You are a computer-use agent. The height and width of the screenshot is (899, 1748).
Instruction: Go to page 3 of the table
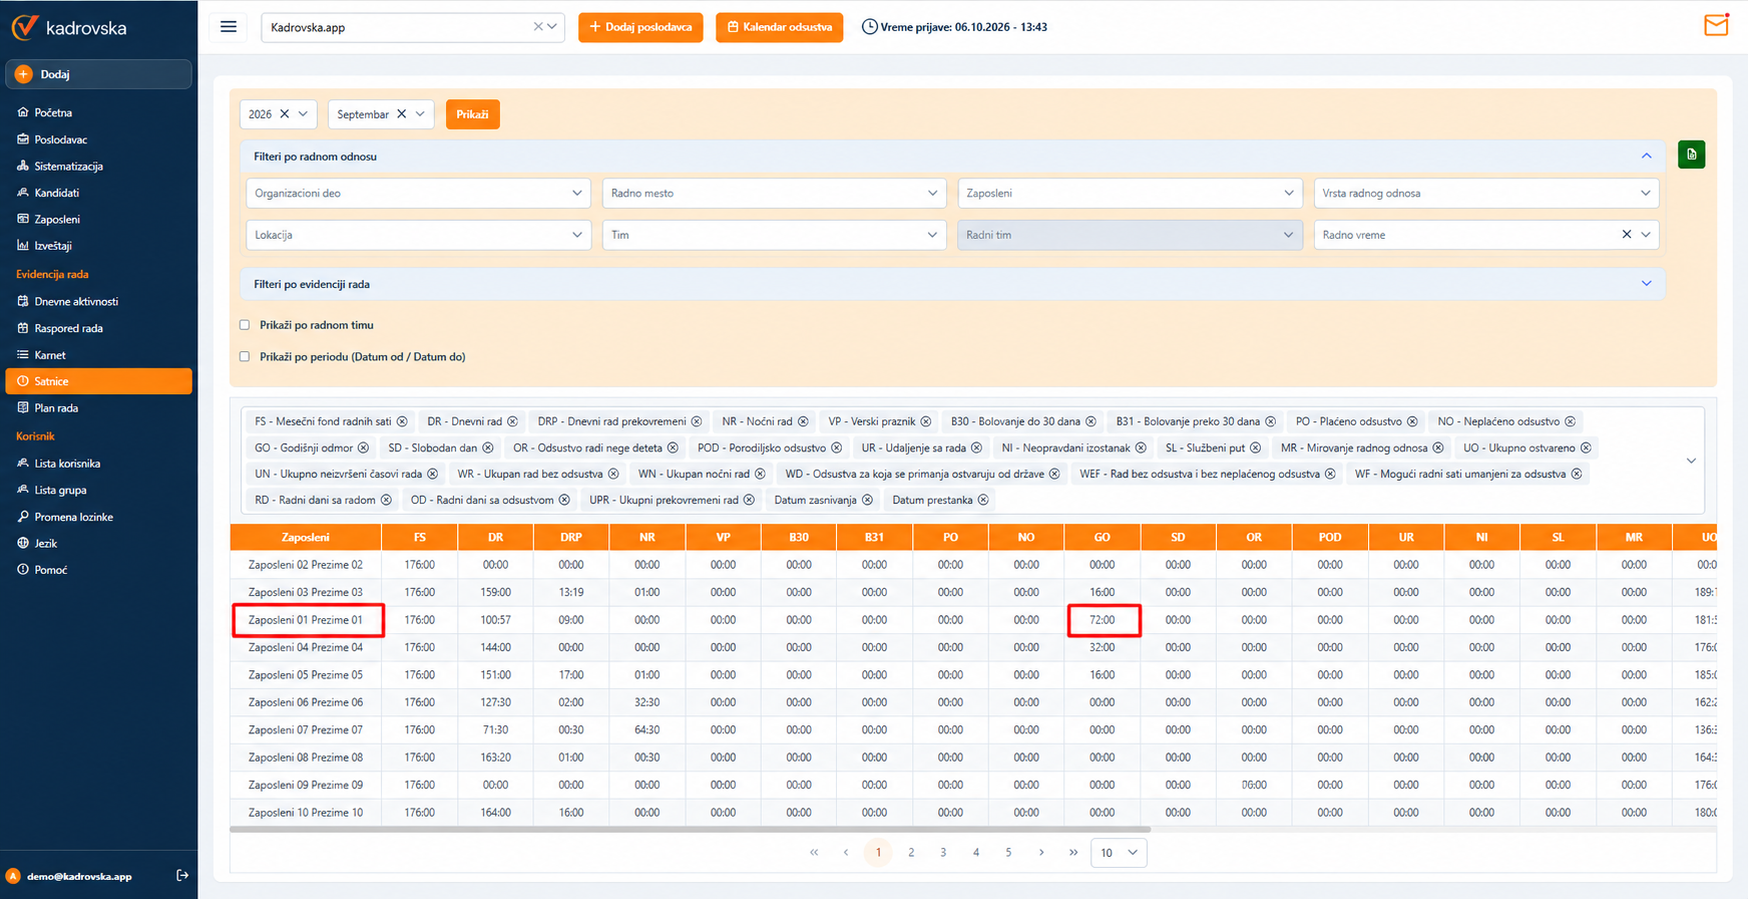(x=943, y=852)
